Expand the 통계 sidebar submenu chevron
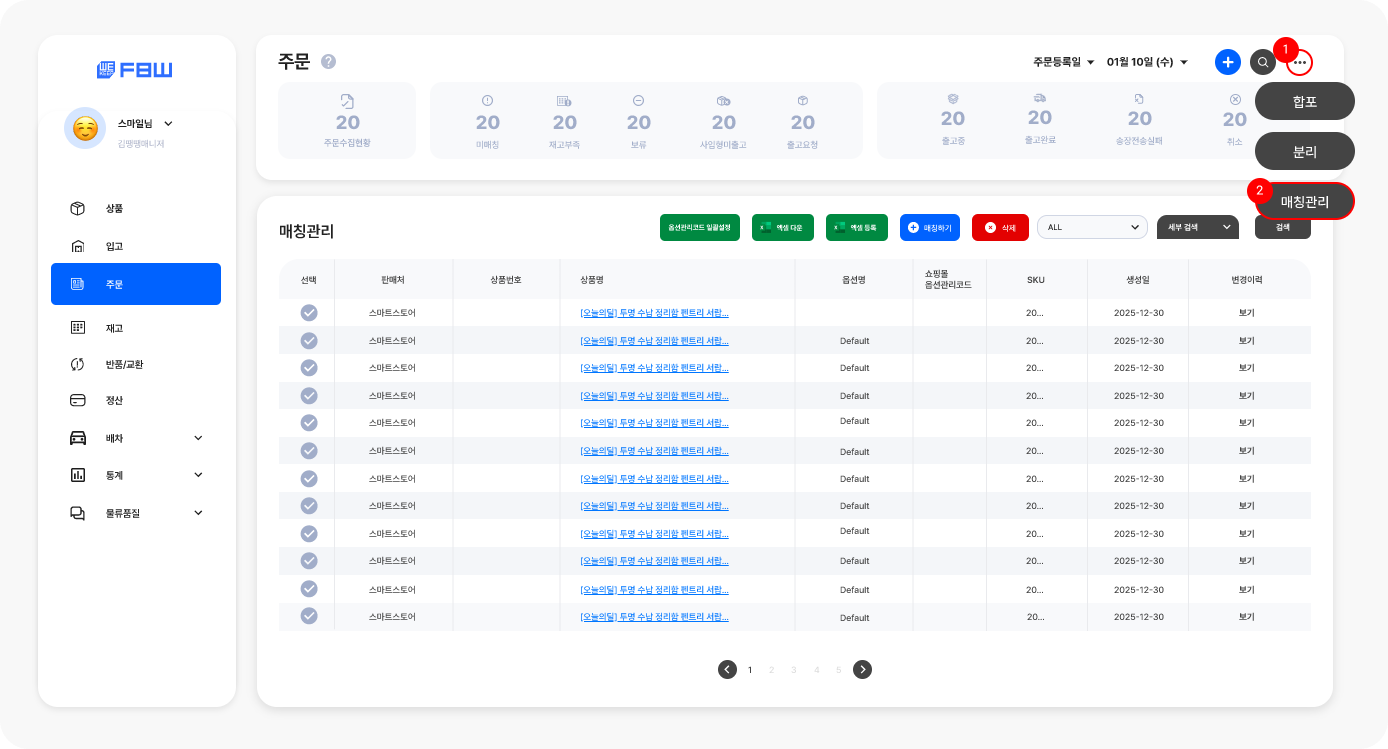This screenshot has width=1388, height=749. click(x=198, y=474)
